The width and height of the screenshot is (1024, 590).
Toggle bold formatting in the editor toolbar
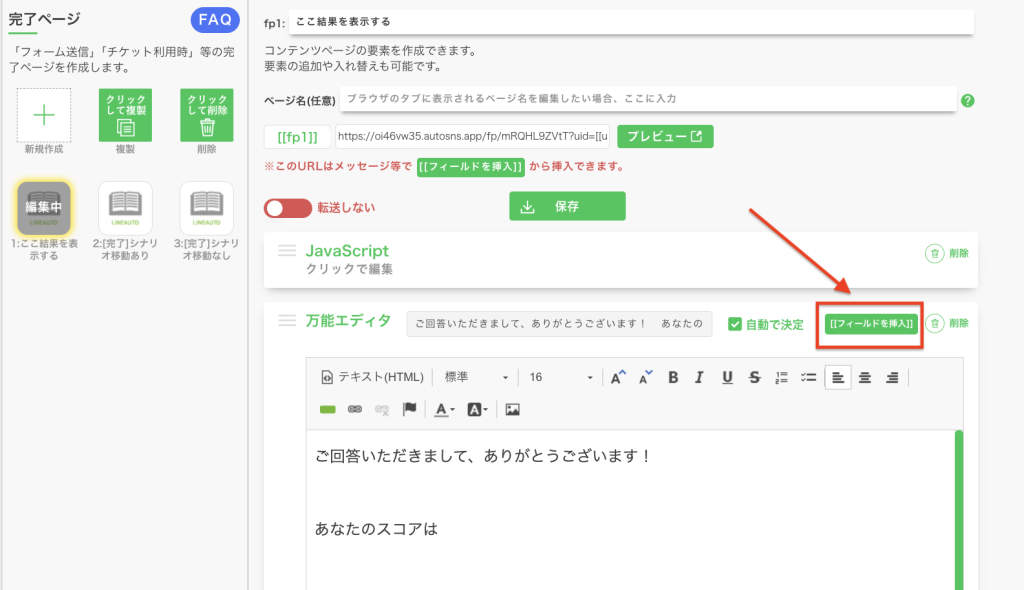[x=673, y=377]
